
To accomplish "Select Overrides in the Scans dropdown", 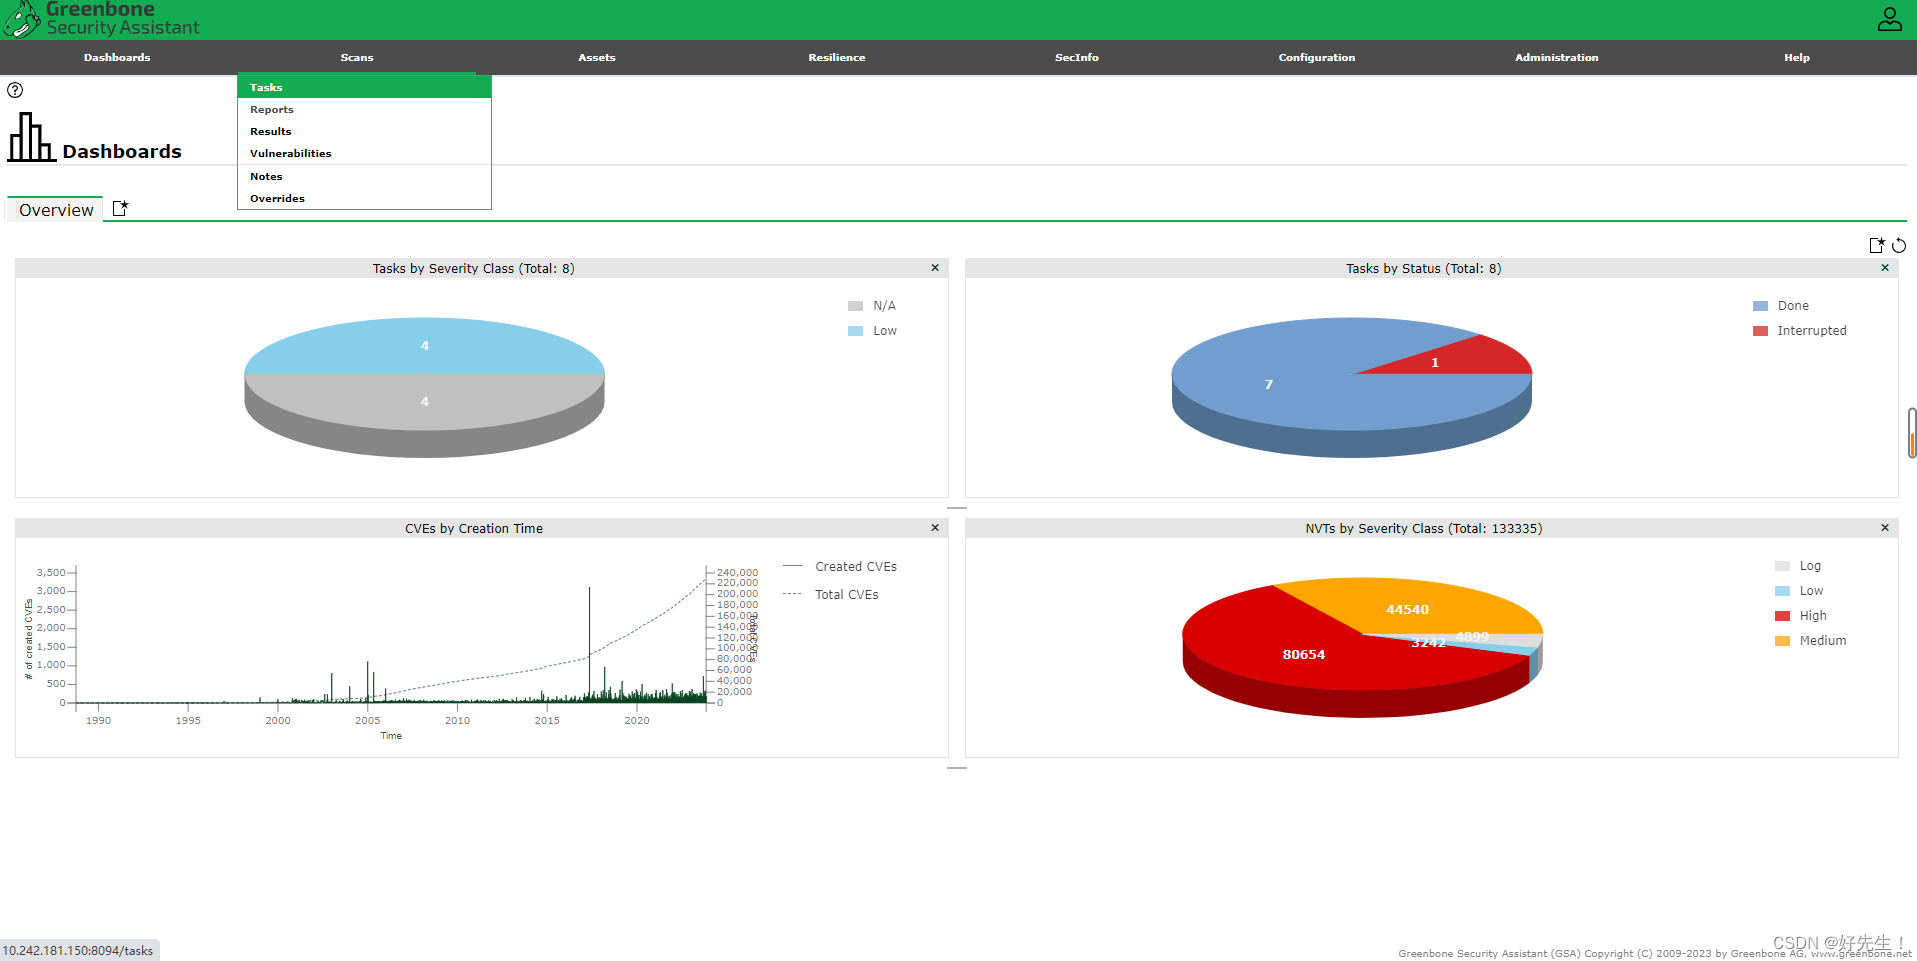I will click(364, 198).
